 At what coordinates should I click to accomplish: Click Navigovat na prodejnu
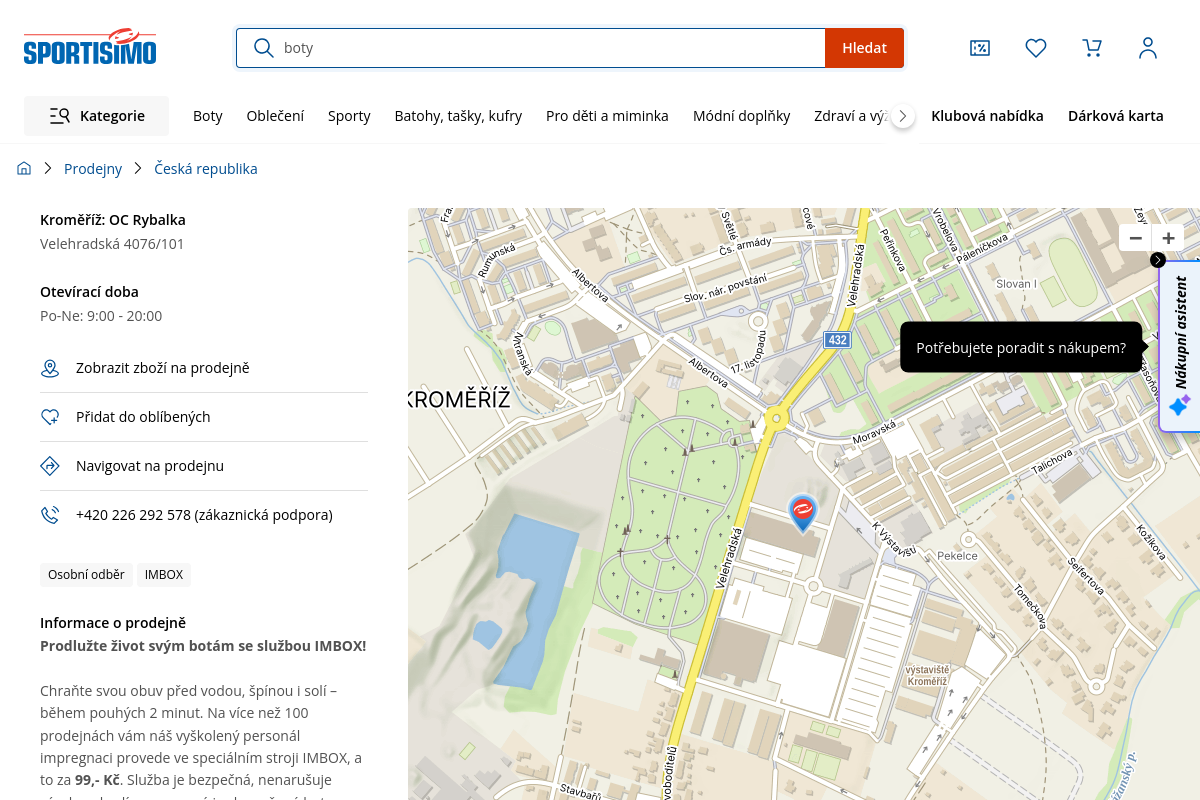[x=150, y=466]
